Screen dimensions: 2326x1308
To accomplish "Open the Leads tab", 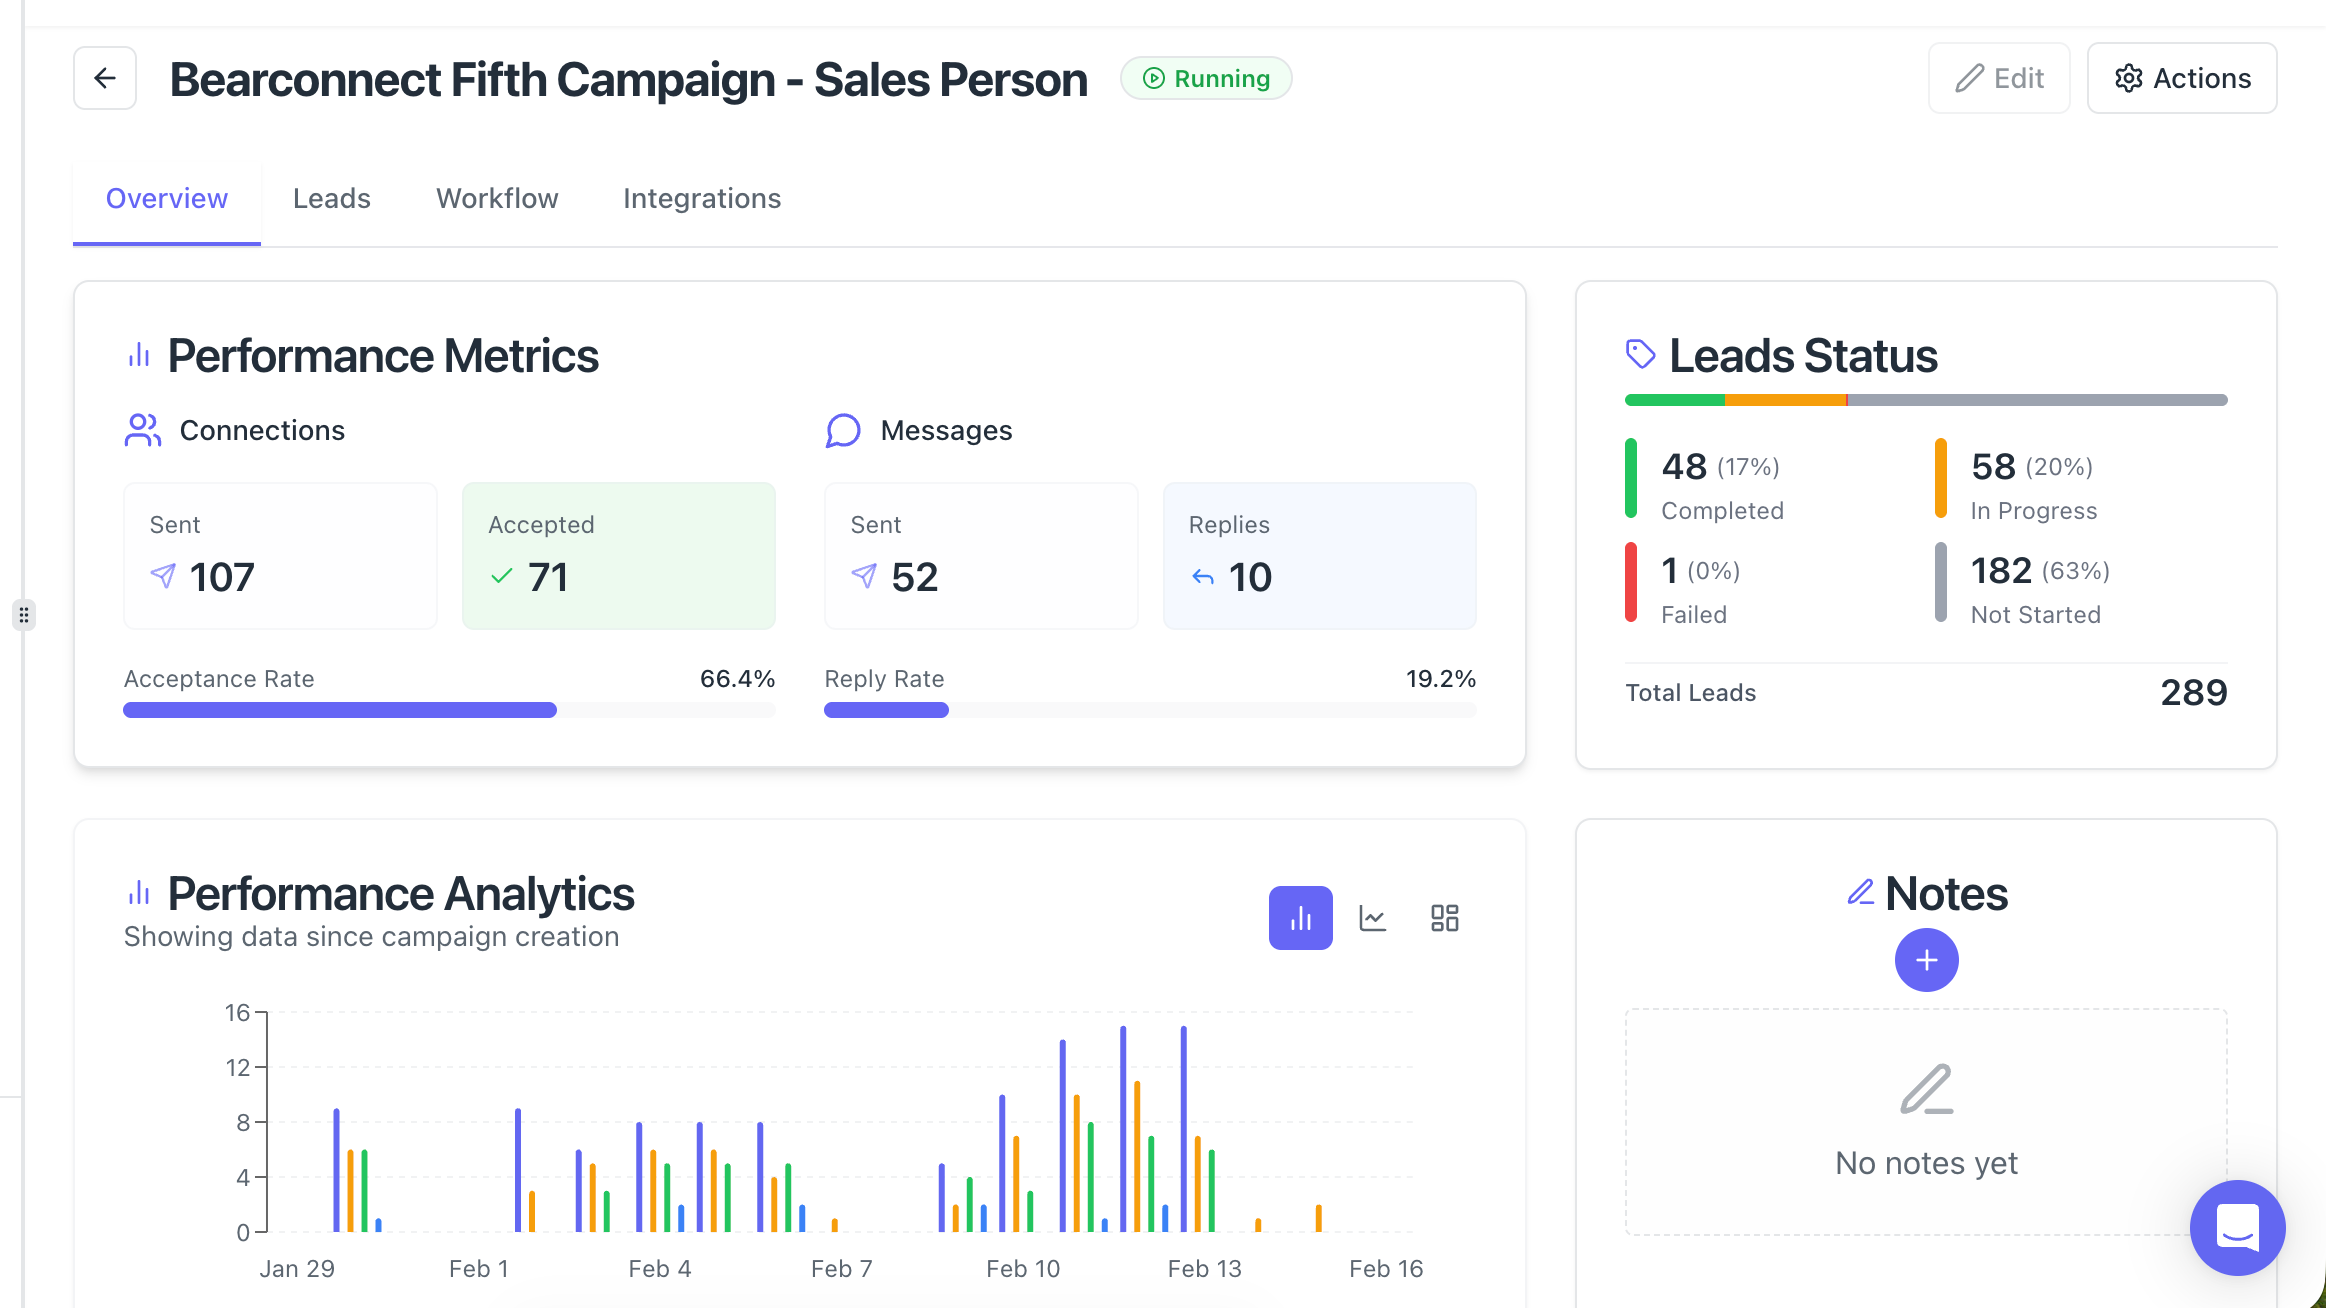I will [x=332, y=198].
